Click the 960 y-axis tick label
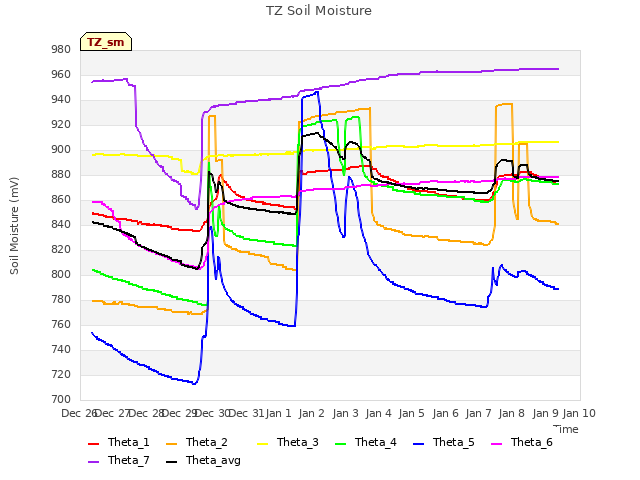Screen dimensions: 640x480 [x=61, y=75]
